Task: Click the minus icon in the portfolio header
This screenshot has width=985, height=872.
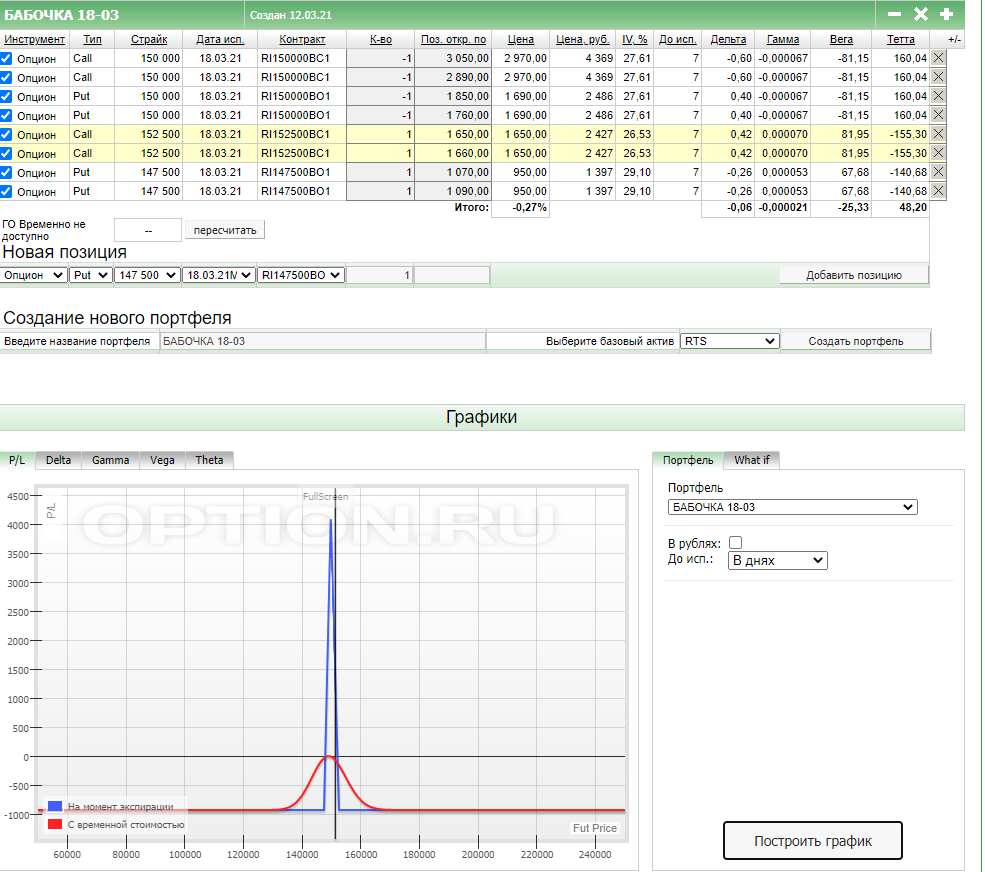Action: tap(894, 14)
